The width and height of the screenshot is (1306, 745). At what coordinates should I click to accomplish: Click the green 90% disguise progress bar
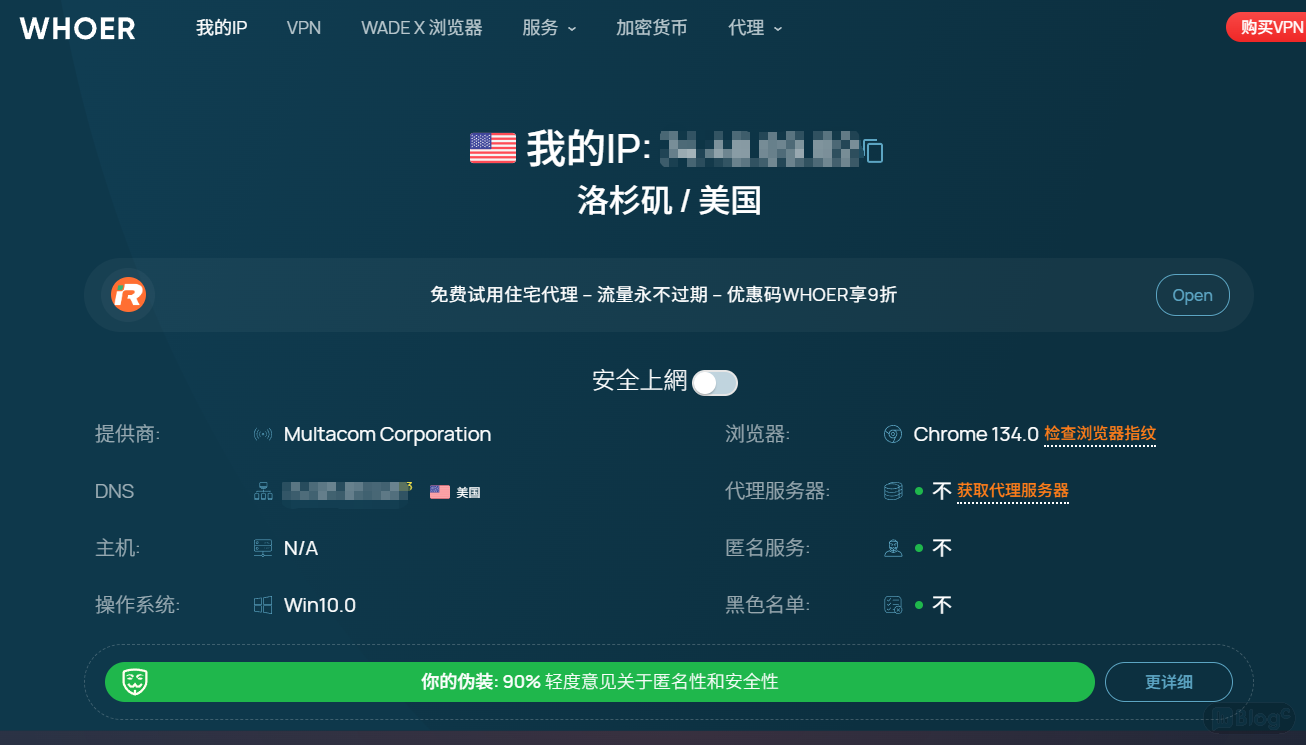click(x=600, y=682)
